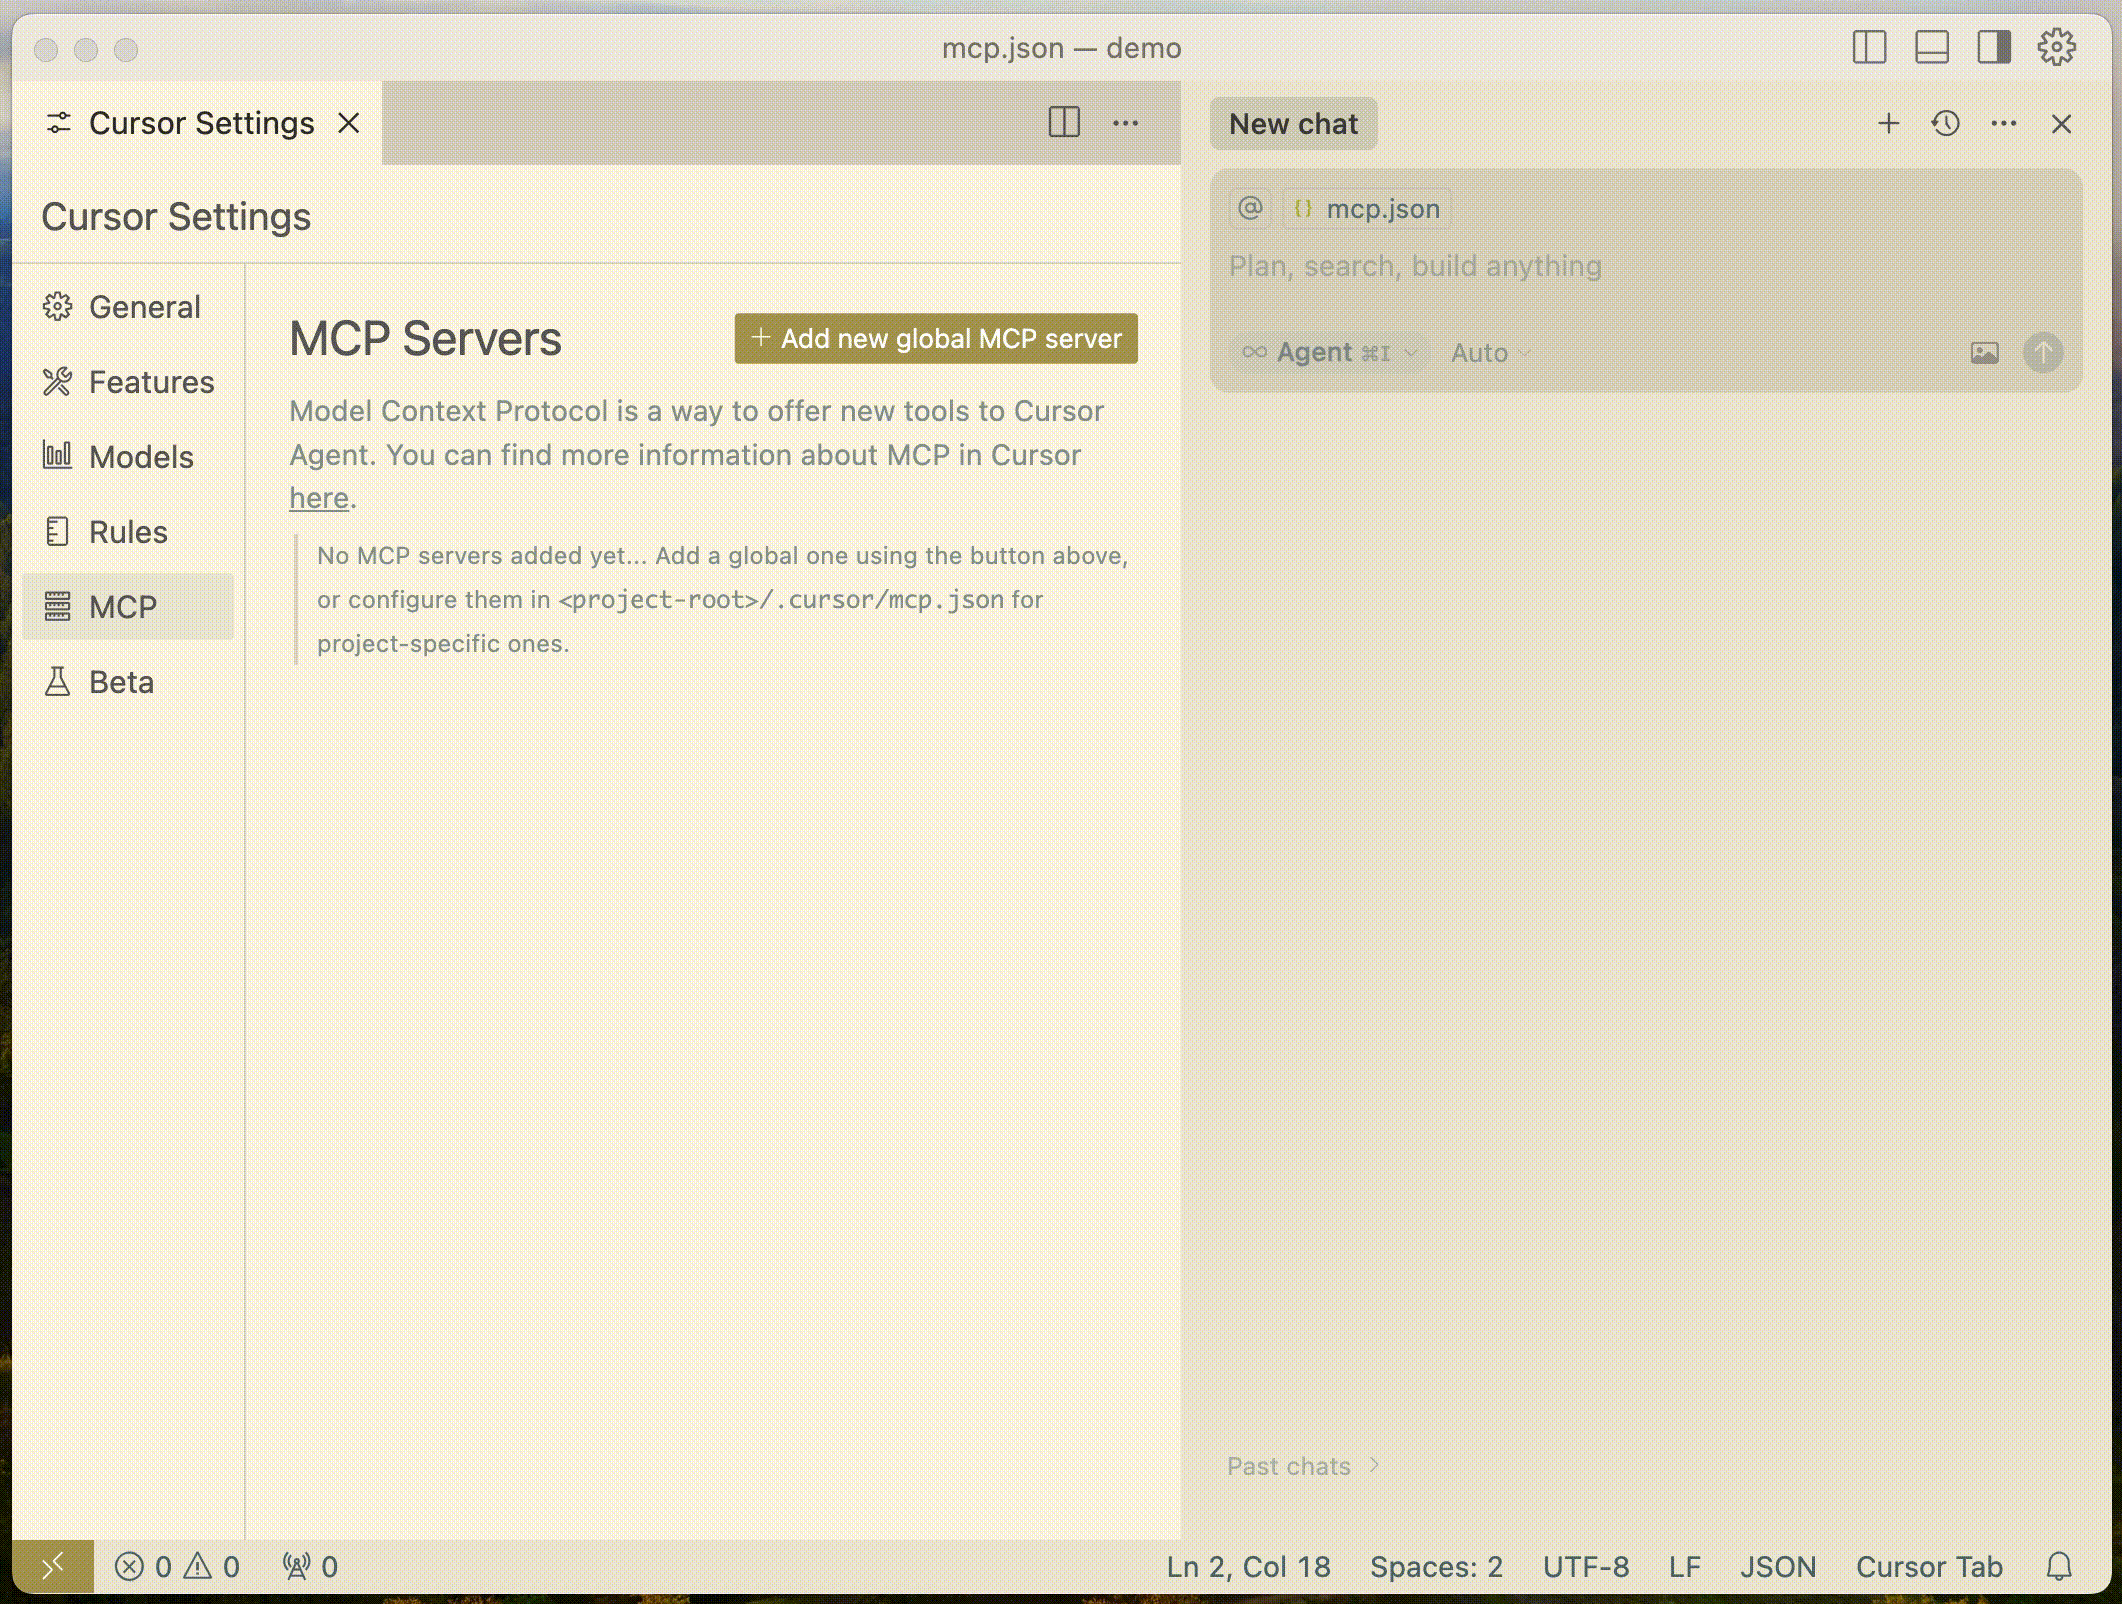Toggle bottom panel layout icon
Viewport: 2122px width, 1604px height.
coord(1931,47)
